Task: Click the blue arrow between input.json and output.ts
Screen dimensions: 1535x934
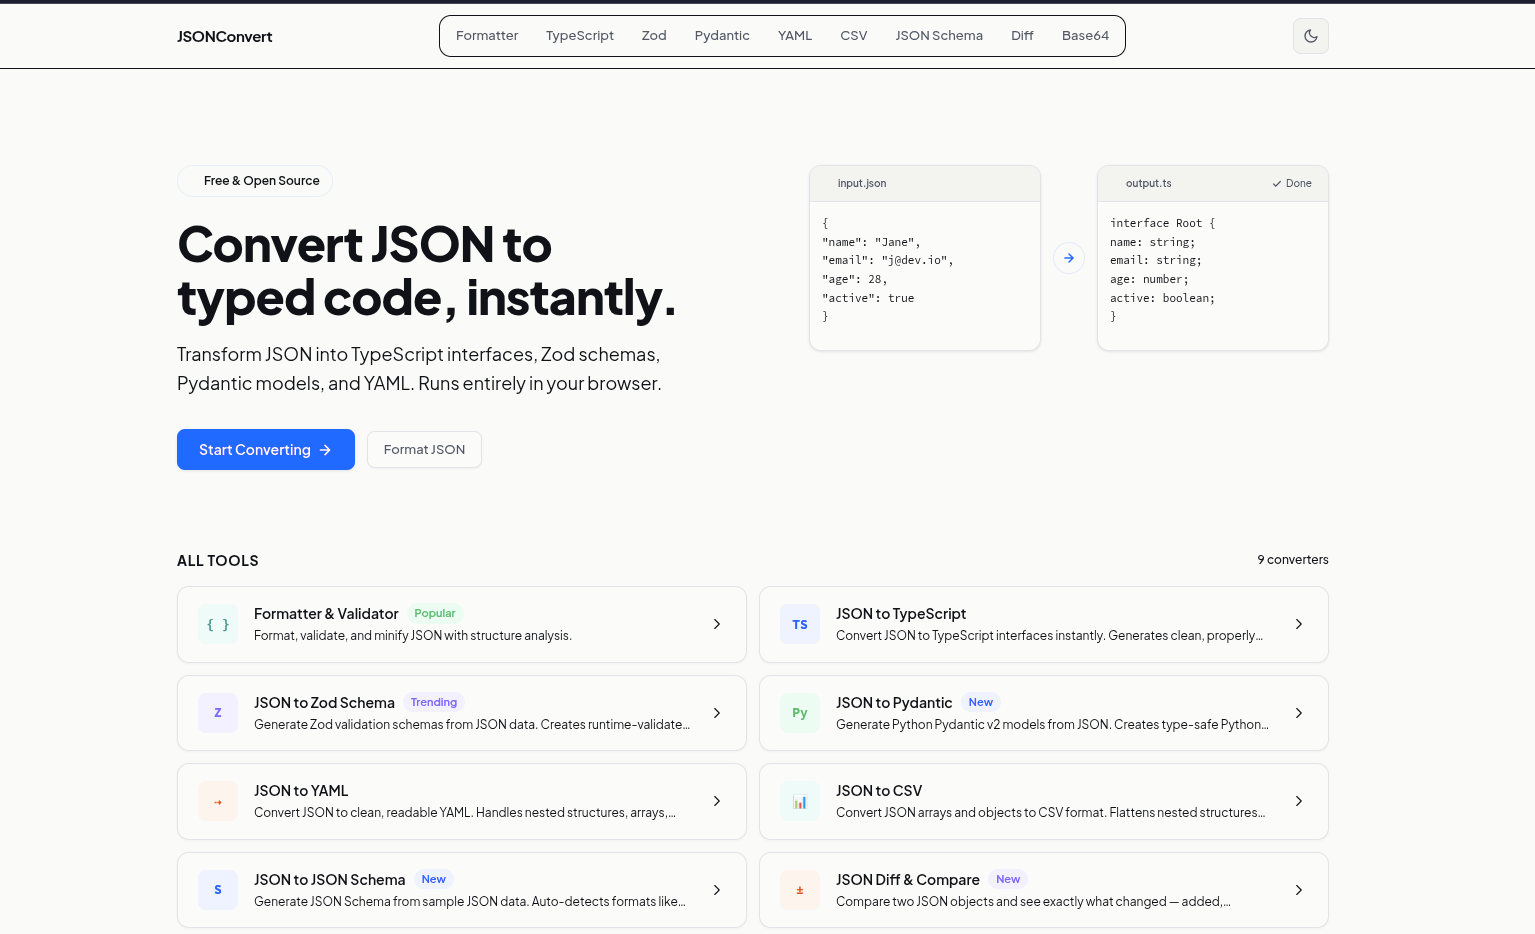Action: (x=1068, y=257)
